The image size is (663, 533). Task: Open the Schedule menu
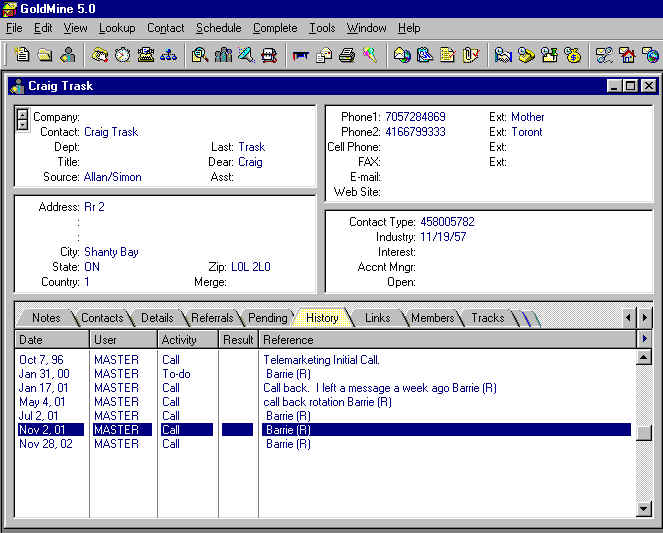pos(219,28)
